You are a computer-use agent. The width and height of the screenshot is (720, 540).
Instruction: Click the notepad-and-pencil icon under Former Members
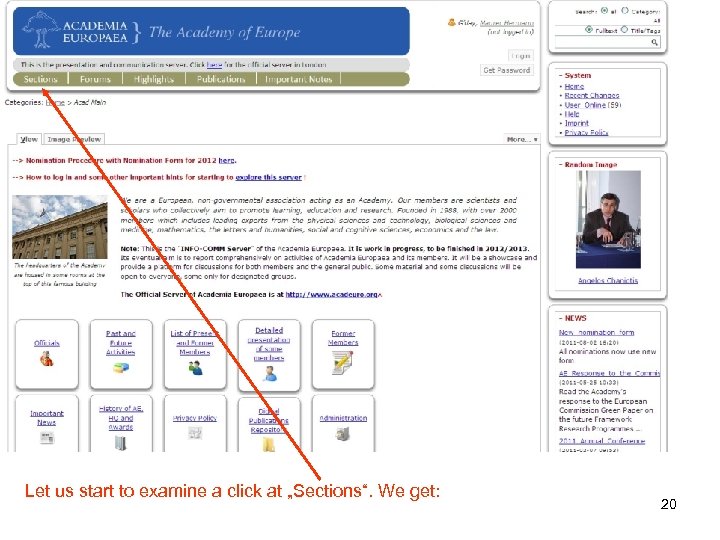pyautogui.click(x=343, y=362)
